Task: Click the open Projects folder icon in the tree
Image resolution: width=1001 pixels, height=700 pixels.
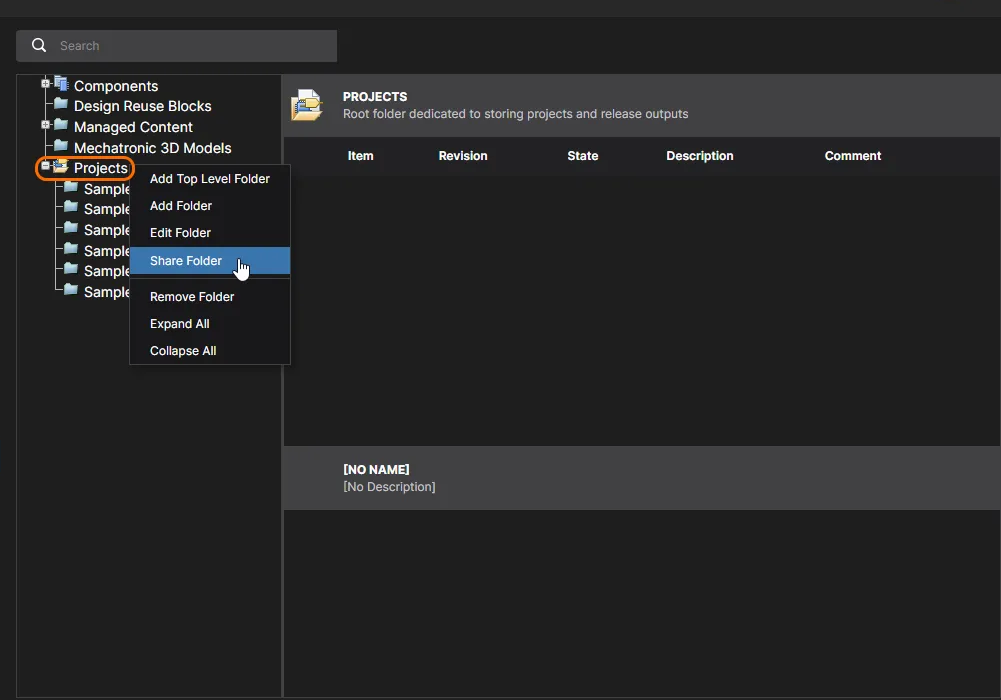Action: tap(61, 167)
